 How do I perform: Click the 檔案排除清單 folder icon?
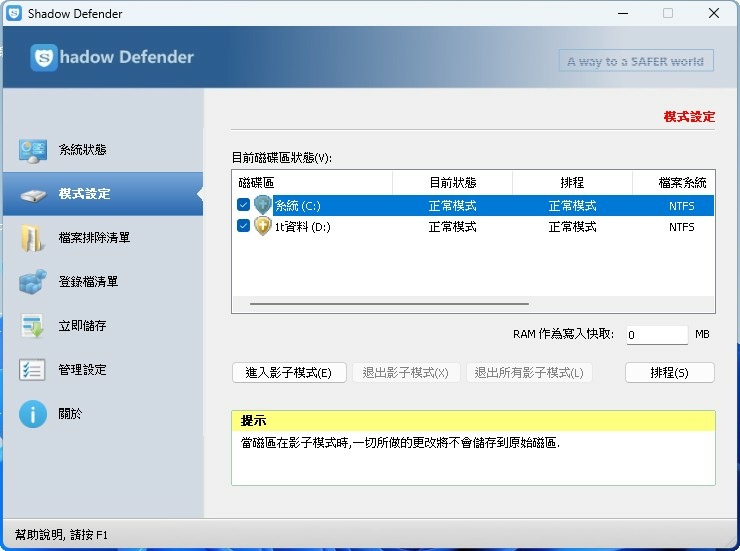[x=31, y=238]
